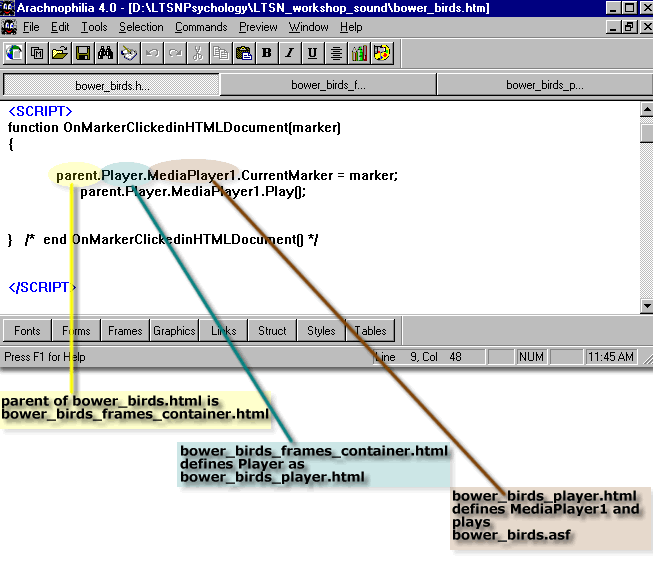Open the Tools menu
653x562 pixels.
(94, 27)
